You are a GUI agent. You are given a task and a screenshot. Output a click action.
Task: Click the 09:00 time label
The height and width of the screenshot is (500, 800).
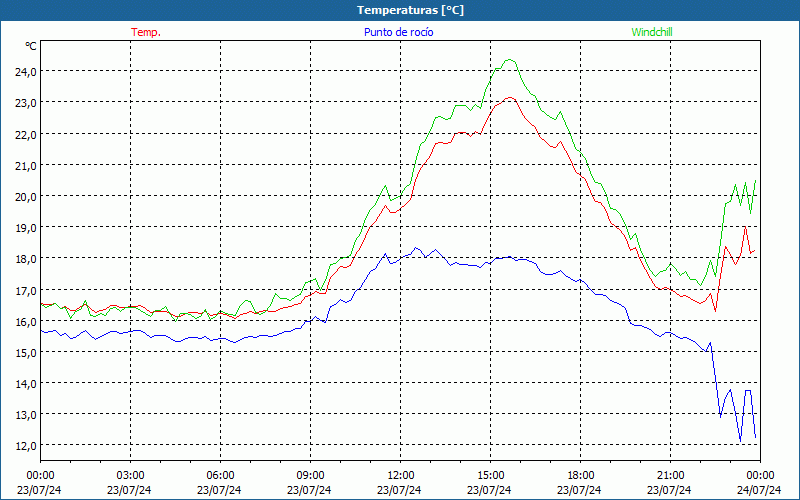coord(310,476)
